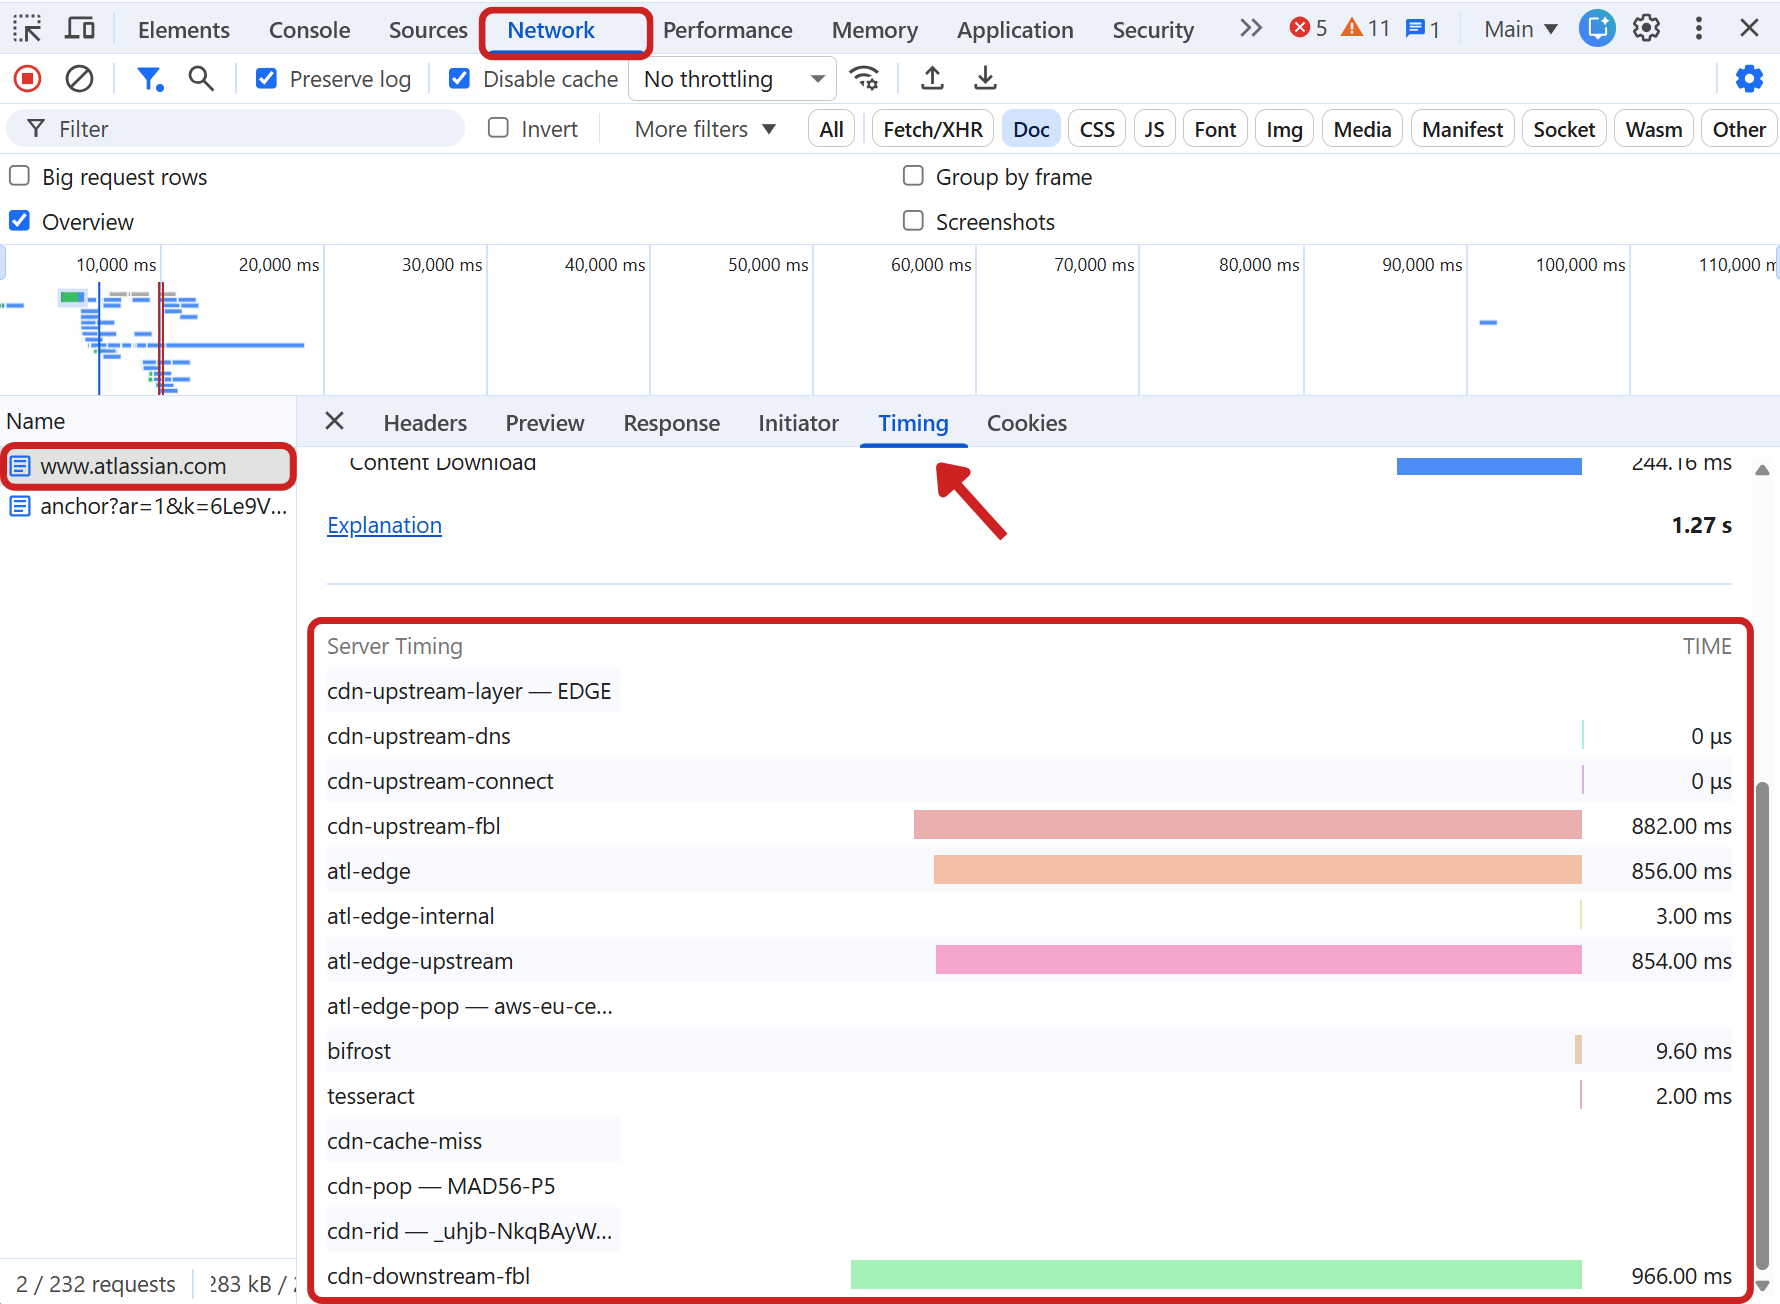Export HAR file with download icon
The width and height of the screenshot is (1780, 1304).
point(985,78)
